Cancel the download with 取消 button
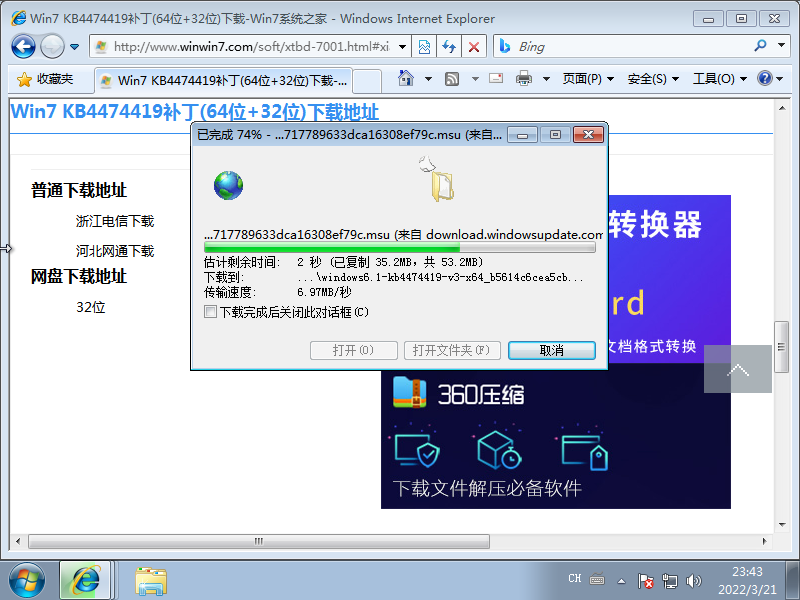Viewport: 800px width, 600px height. click(x=551, y=350)
